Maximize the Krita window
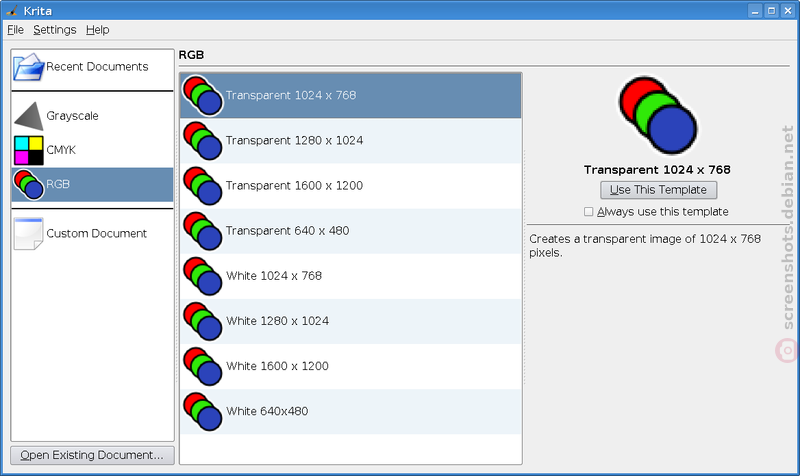This screenshot has width=800, height=476. tap(771, 11)
